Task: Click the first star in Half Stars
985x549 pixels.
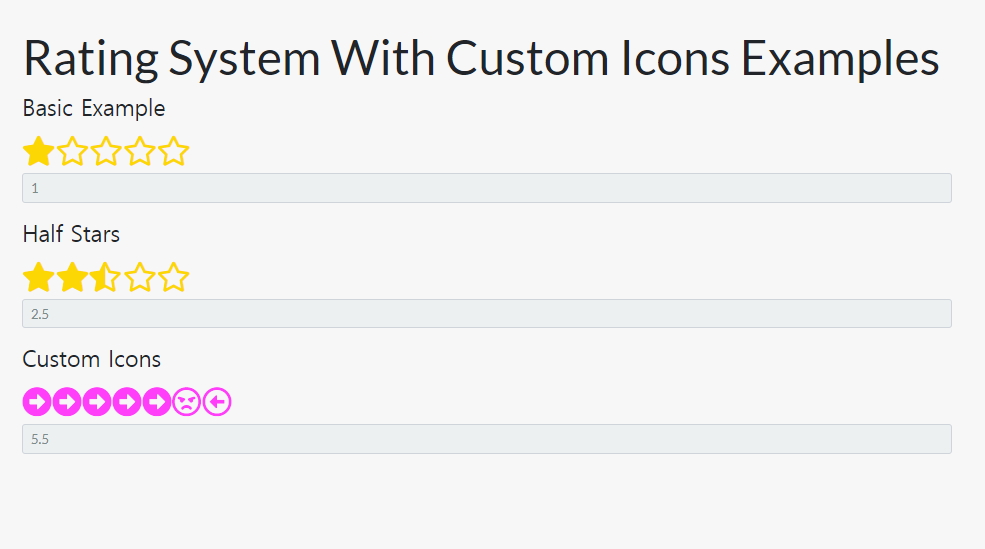Action: (x=38, y=277)
